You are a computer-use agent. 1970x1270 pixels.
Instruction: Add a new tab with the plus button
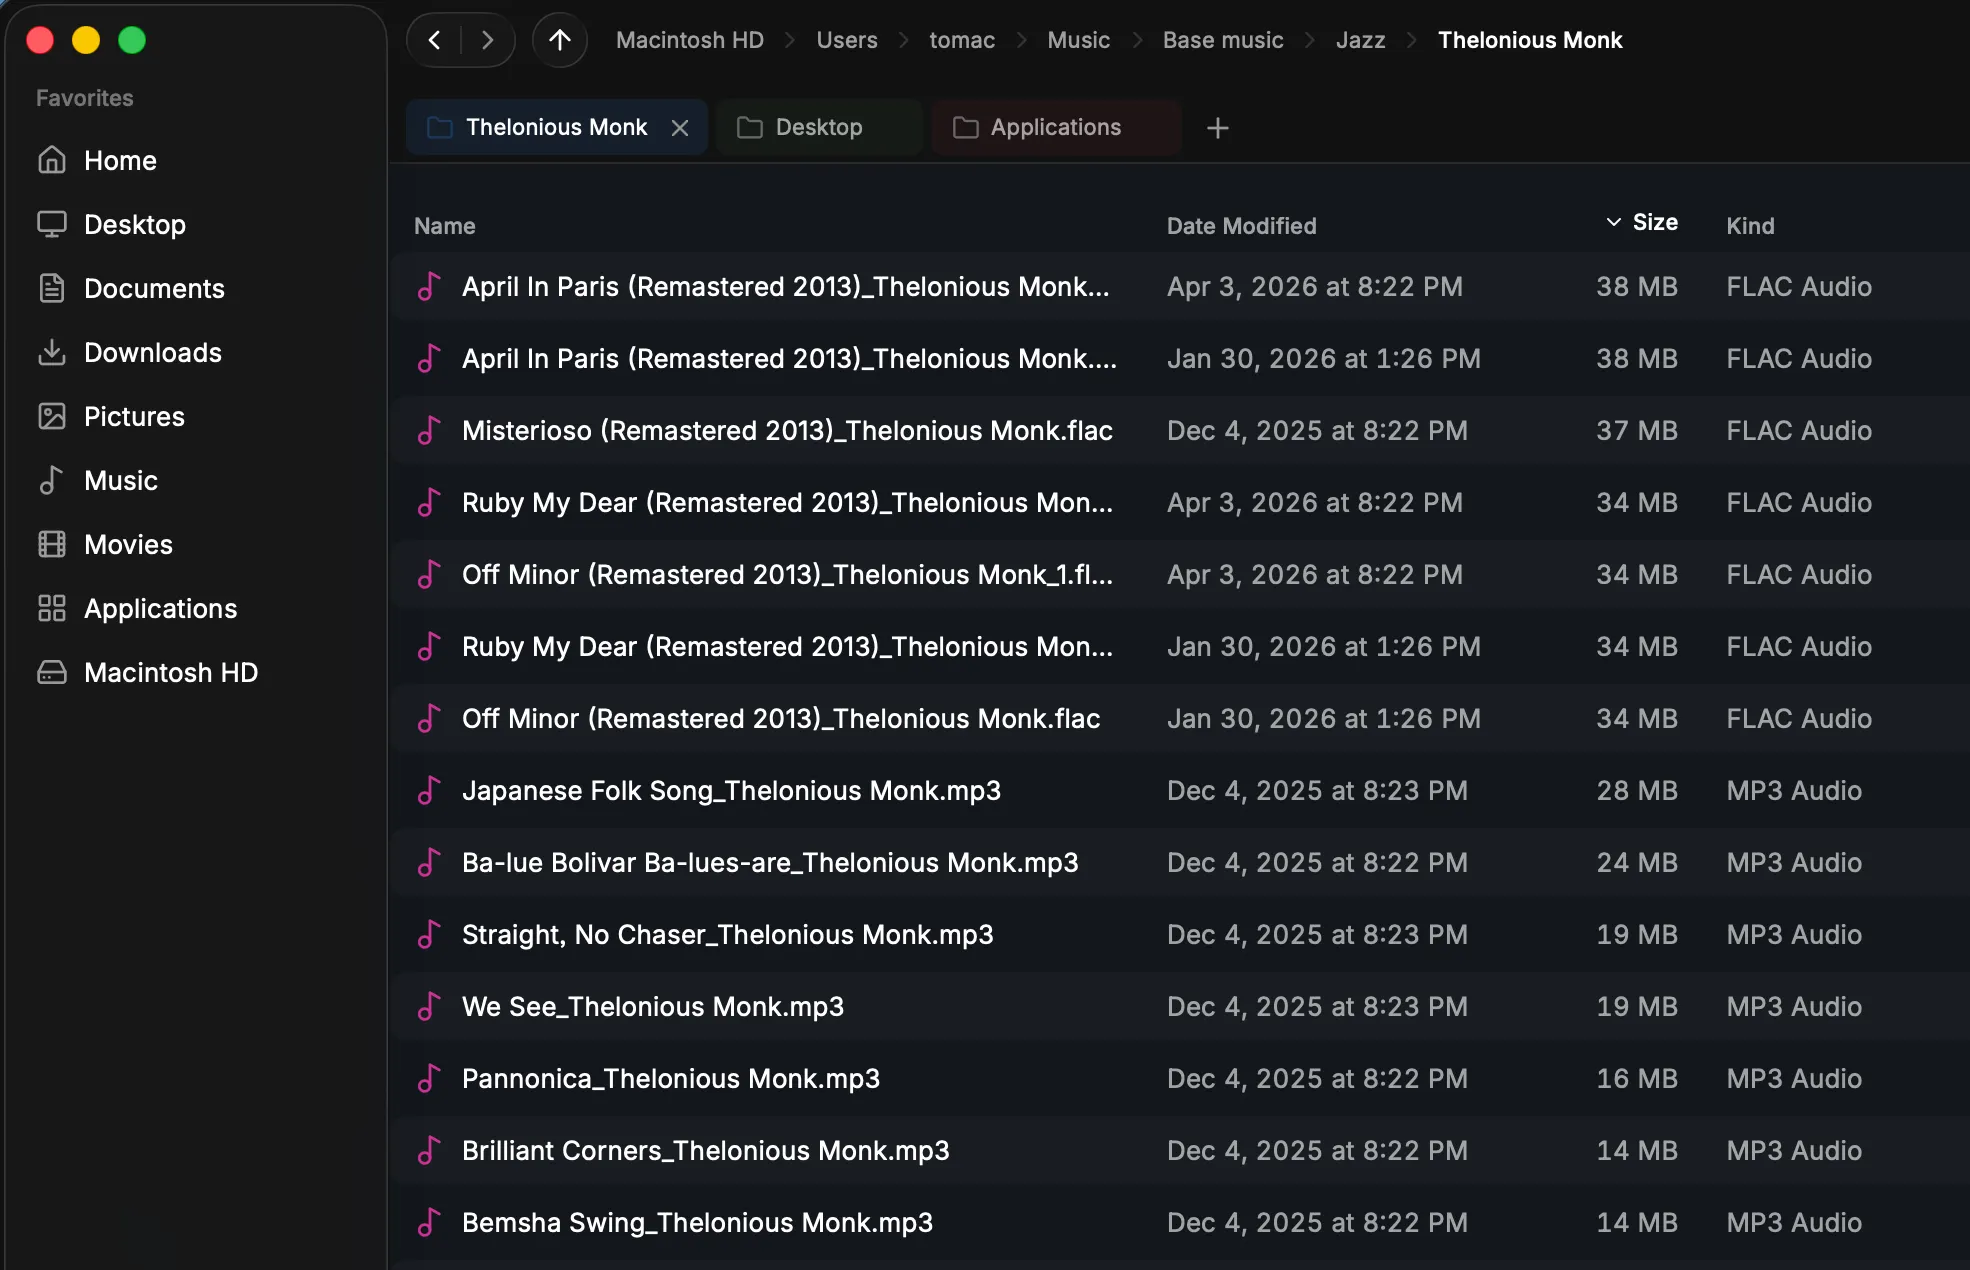coord(1217,128)
